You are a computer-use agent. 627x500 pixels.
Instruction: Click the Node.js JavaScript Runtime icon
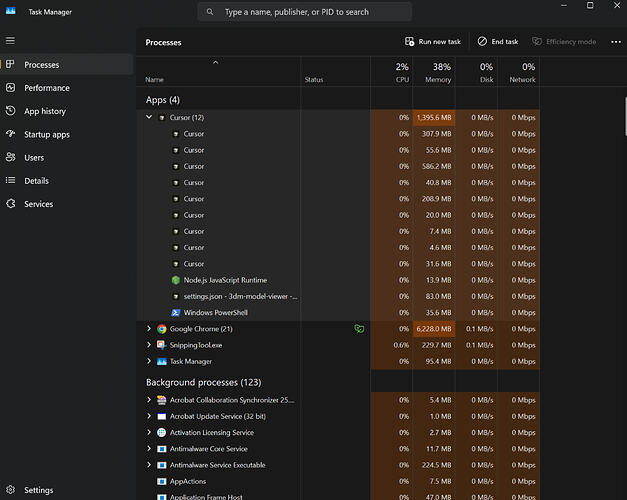pyautogui.click(x=176, y=280)
